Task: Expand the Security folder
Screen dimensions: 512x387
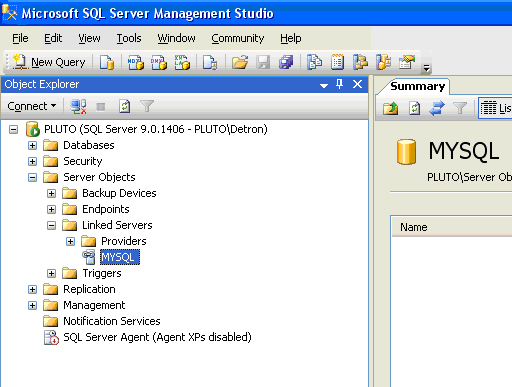Action: (x=32, y=161)
